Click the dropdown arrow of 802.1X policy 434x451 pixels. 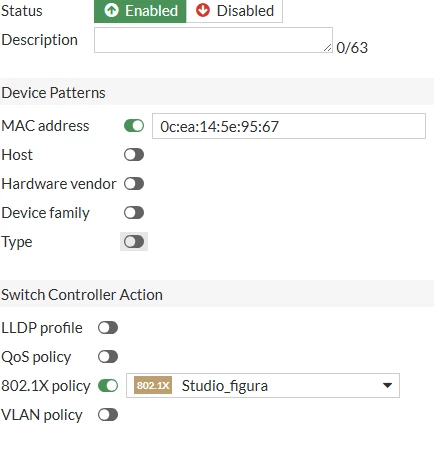point(387,386)
